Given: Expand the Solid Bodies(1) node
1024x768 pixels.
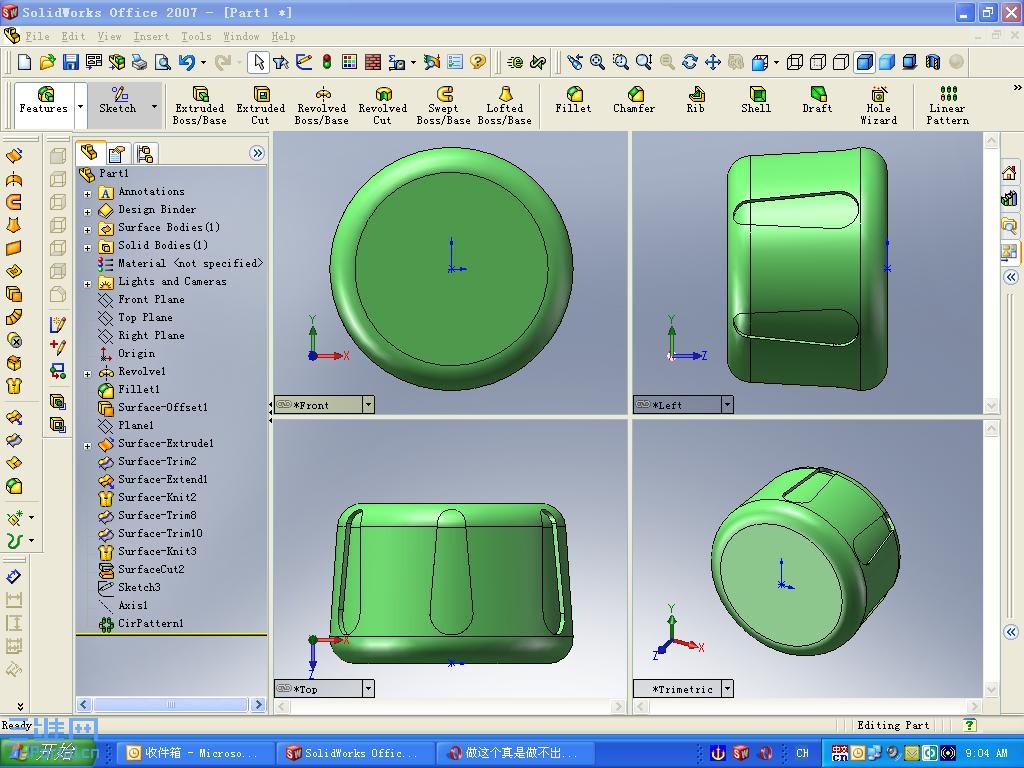Looking at the screenshot, I should pyautogui.click(x=88, y=248).
